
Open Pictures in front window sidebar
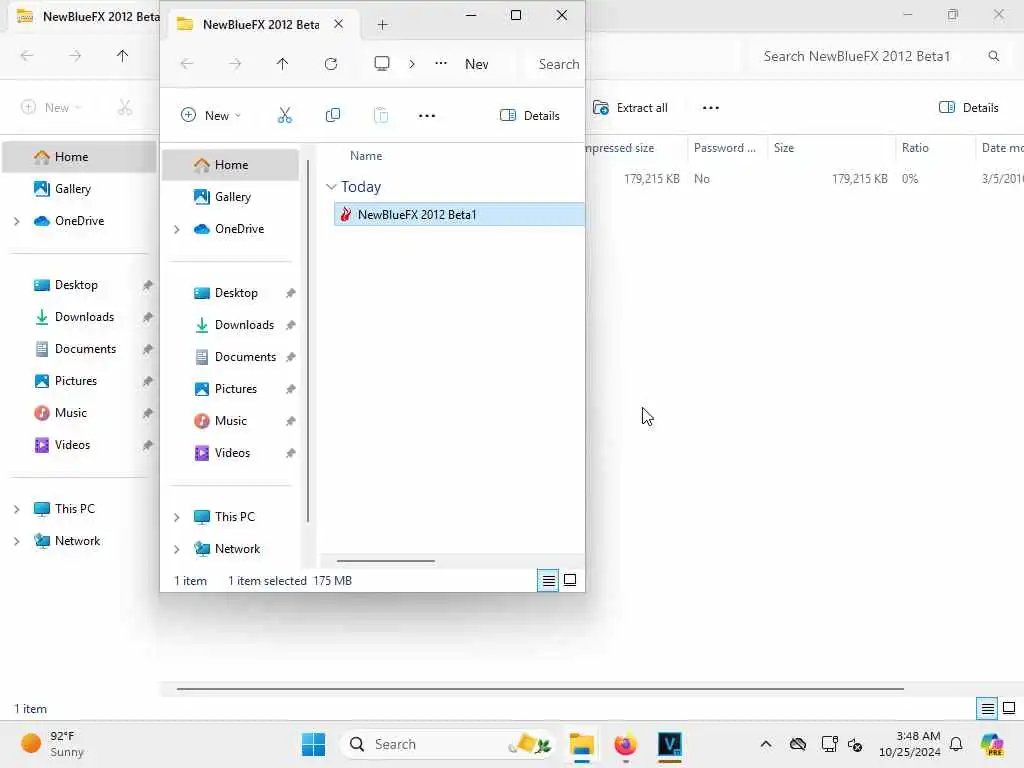[231, 389]
